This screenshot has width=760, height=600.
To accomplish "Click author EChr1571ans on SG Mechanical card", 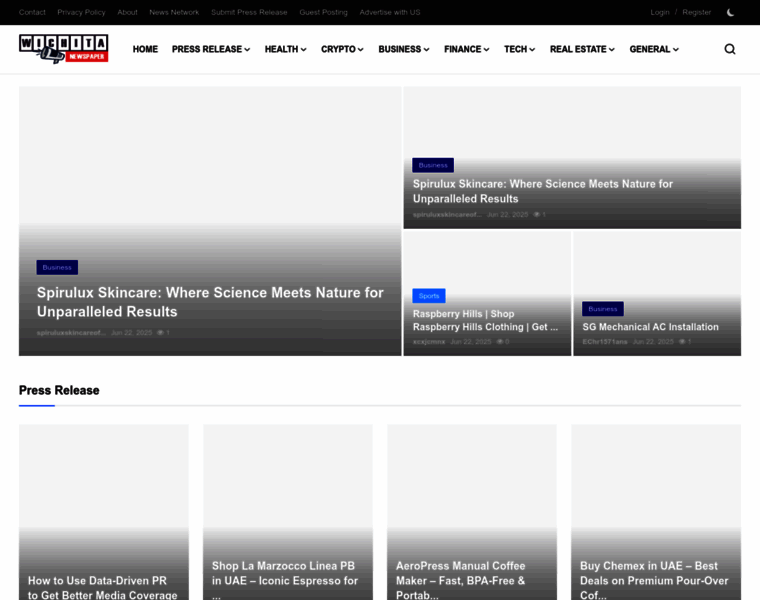I will pos(604,342).
